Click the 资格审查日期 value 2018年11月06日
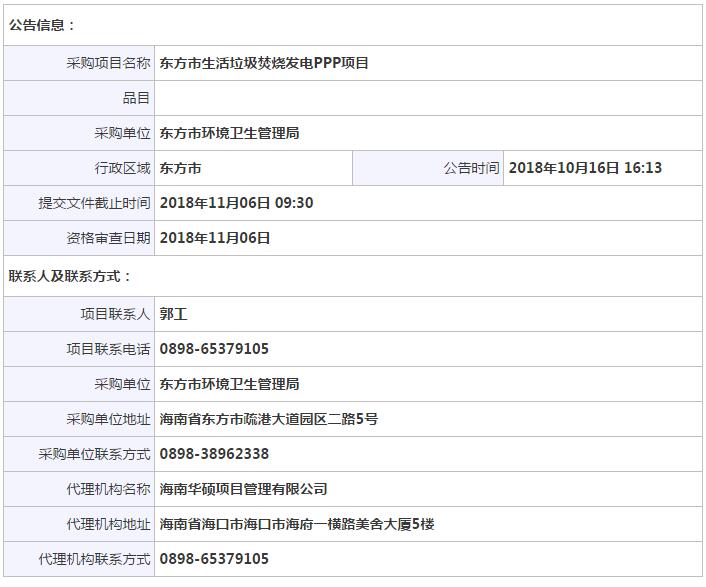706x587 pixels. (x=215, y=238)
